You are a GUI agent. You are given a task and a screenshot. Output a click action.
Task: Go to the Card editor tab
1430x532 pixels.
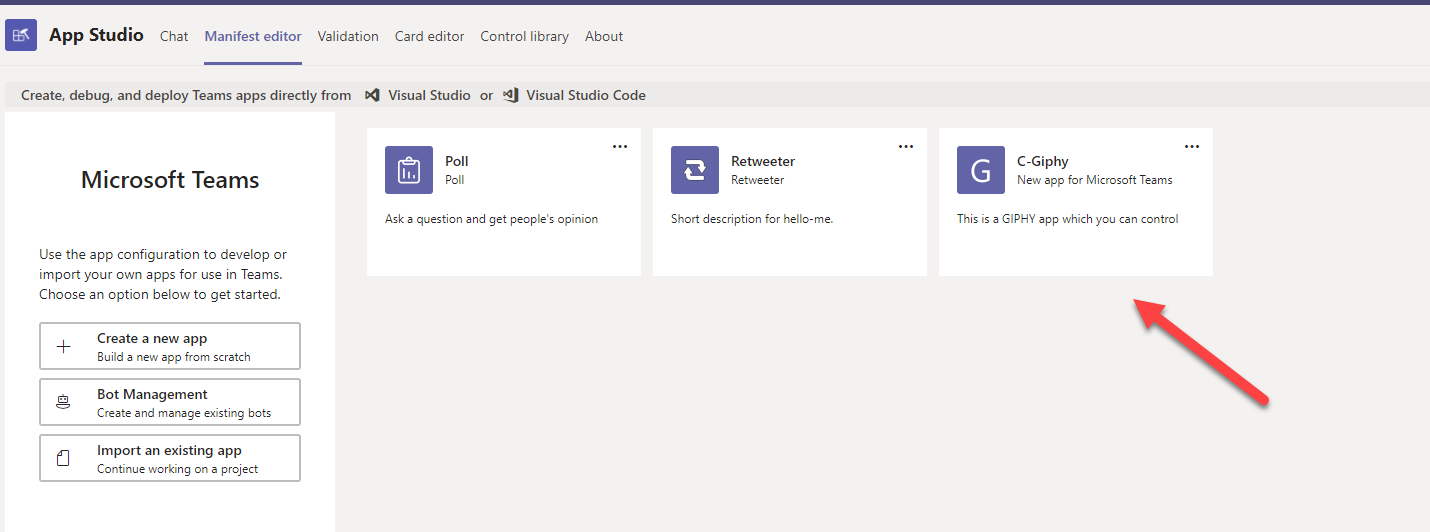430,36
